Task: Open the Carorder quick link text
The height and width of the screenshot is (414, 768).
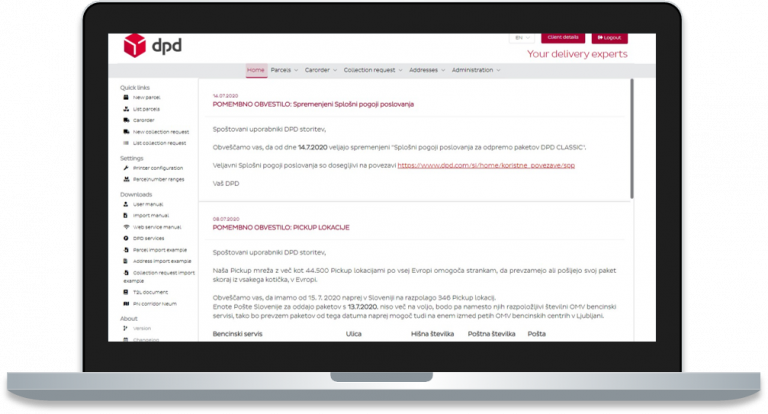Action: (x=144, y=120)
